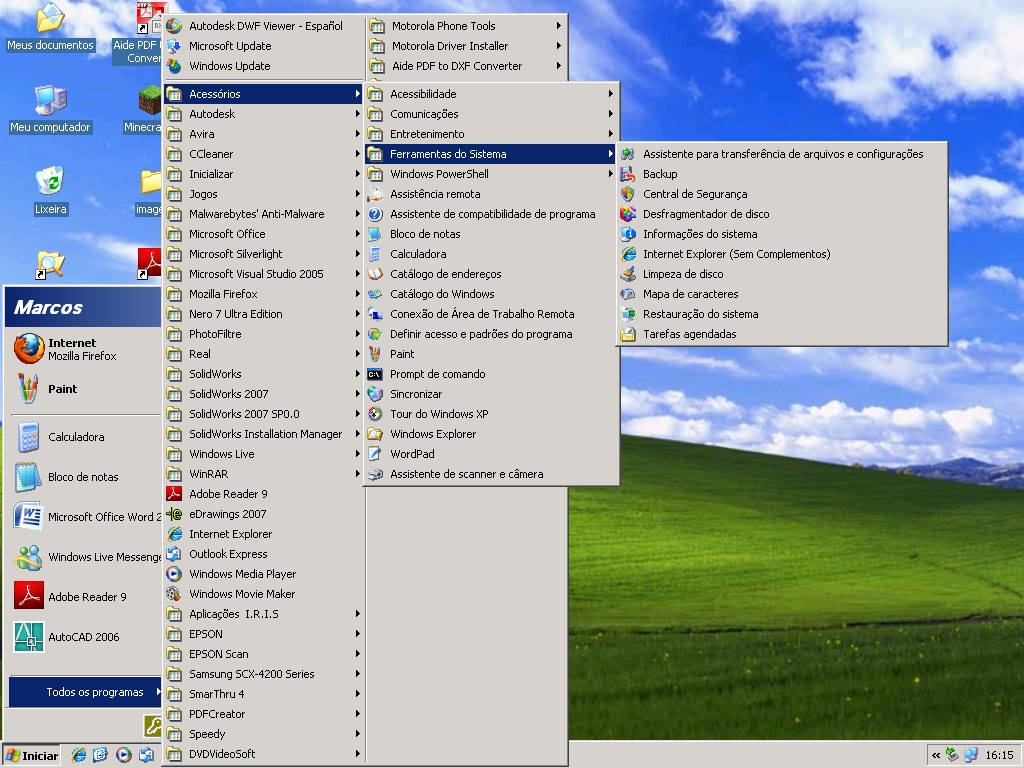Open the Jogos menu folder
The height and width of the screenshot is (768, 1024).
tap(264, 194)
